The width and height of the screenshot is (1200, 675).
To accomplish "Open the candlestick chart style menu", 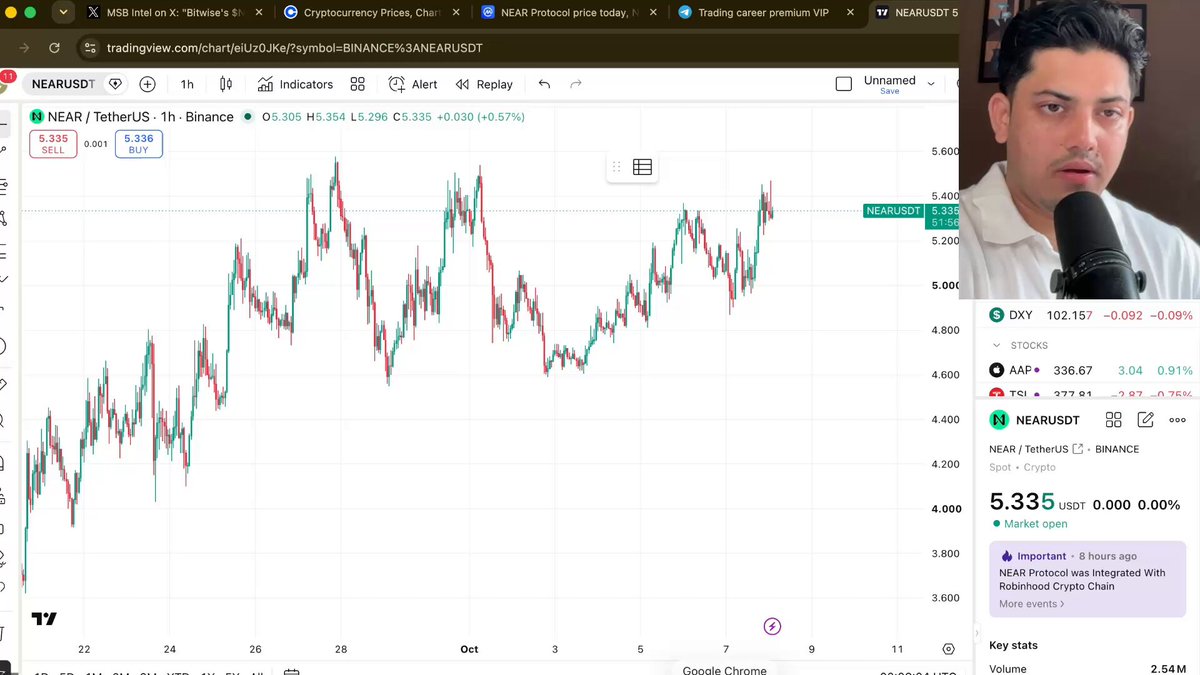I will pyautogui.click(x=226, y=84).
